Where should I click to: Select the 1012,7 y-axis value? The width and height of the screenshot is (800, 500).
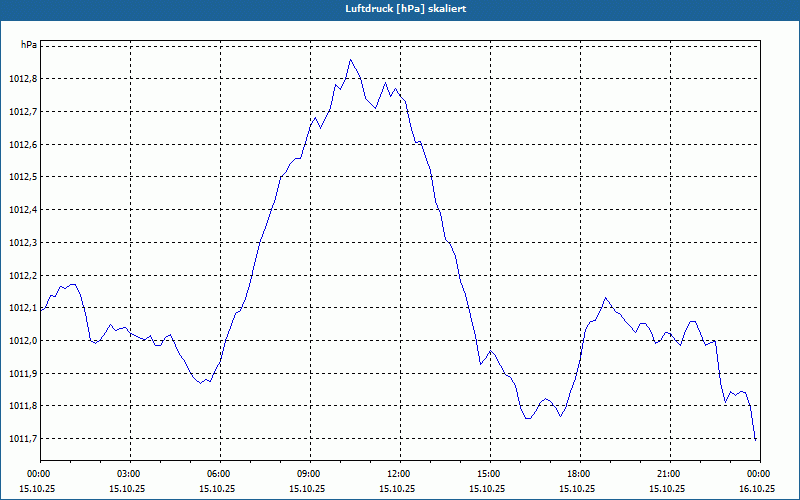(23, 112)
